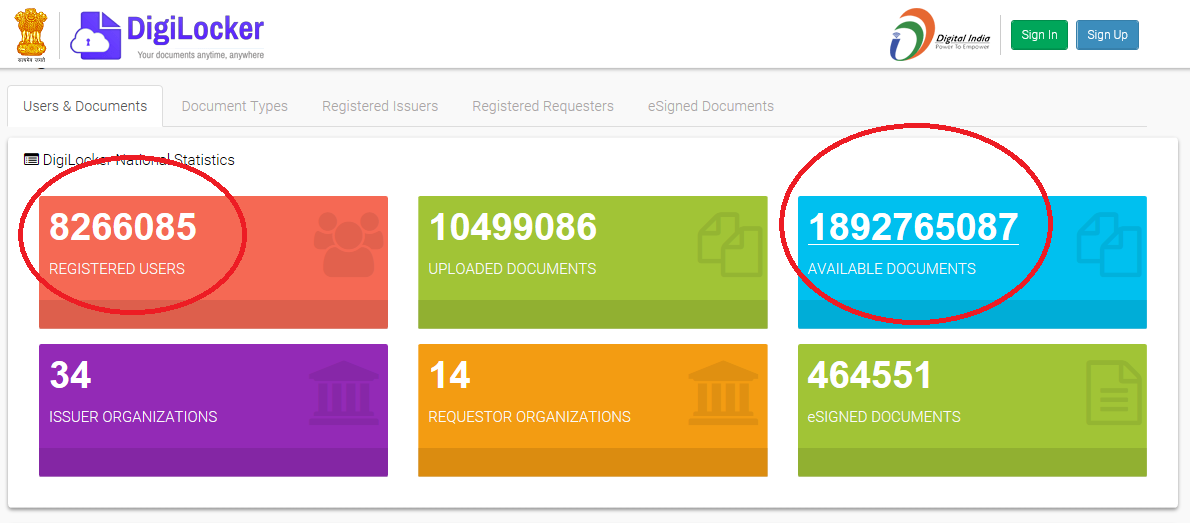Click the 'Your documents anytime, anywhere' tagline
Image resolution: width=1190 pixels, height=523 pixels.
pyautogui.click(x=200, y=55)
